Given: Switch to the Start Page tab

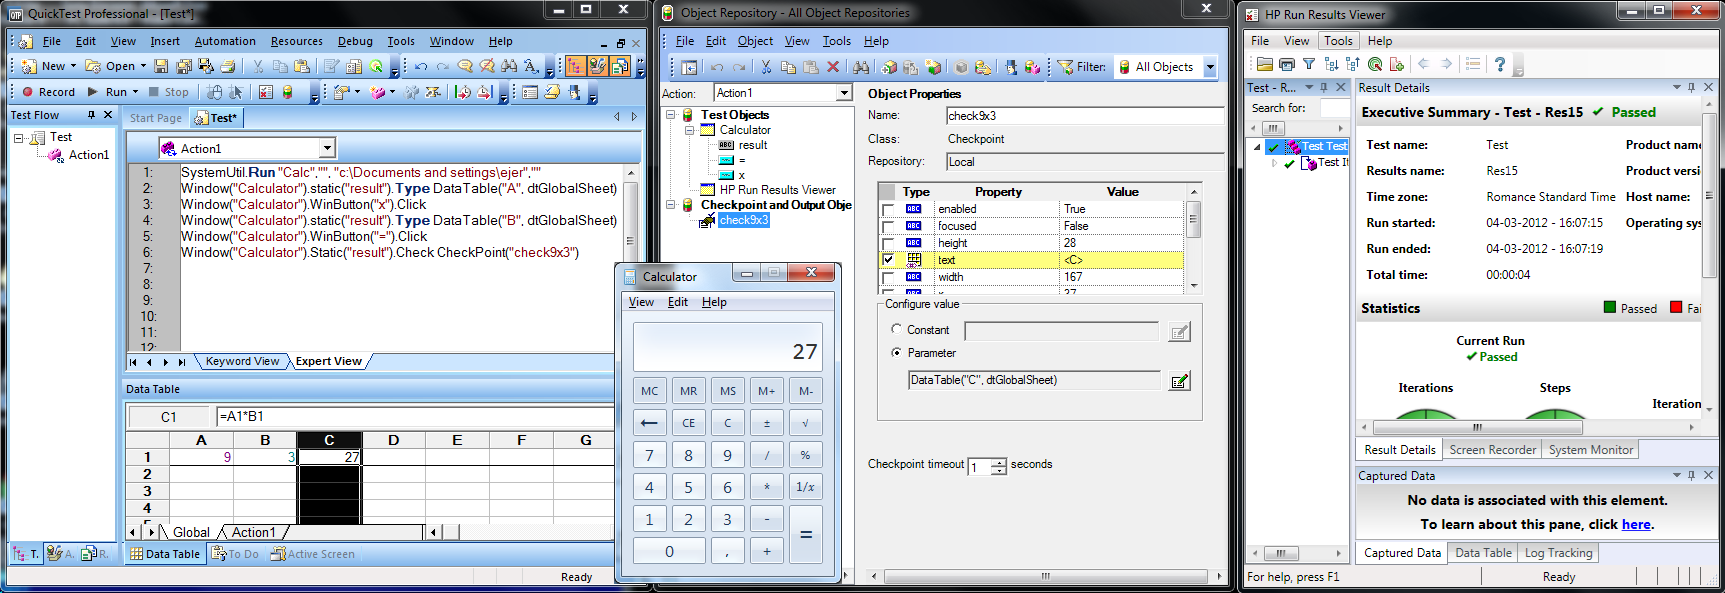Looking at the screenshot, I should click(x=156, y=118).
